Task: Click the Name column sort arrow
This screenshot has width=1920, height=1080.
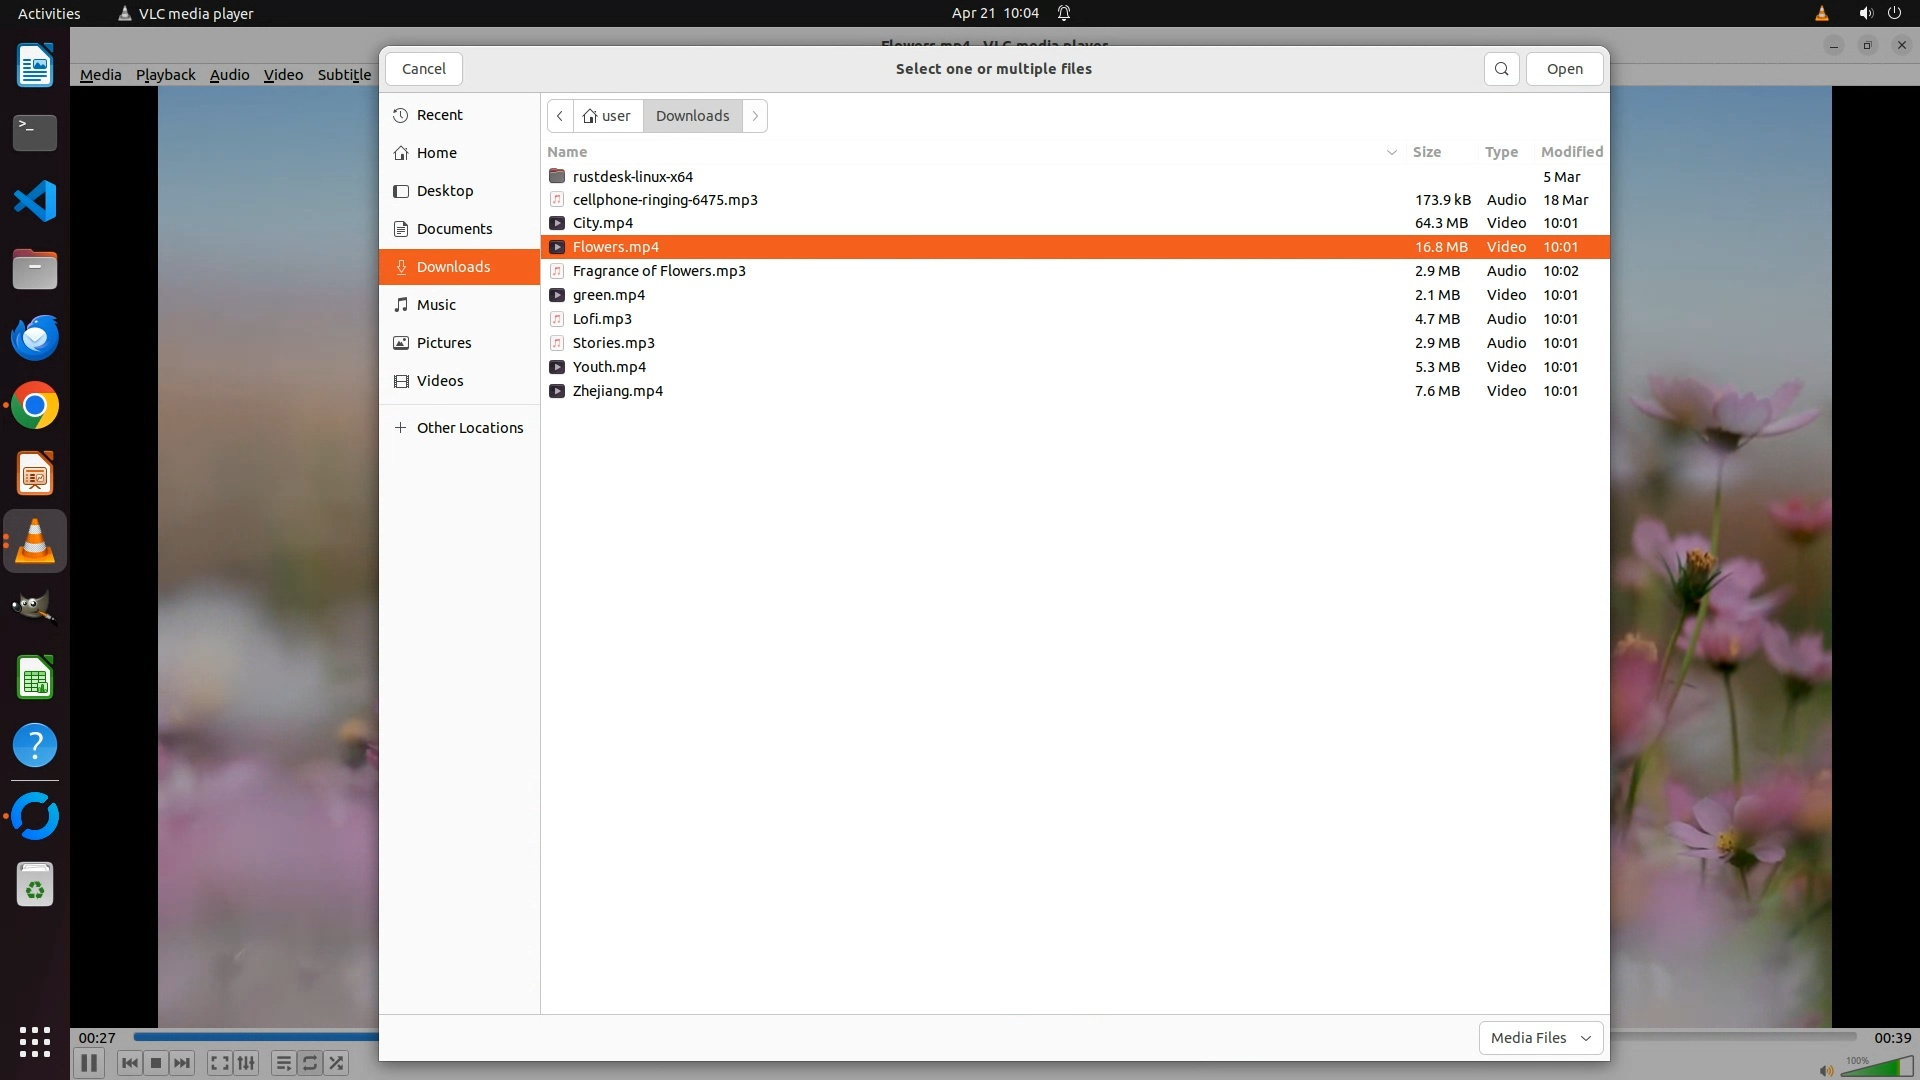Action: 1391,152
